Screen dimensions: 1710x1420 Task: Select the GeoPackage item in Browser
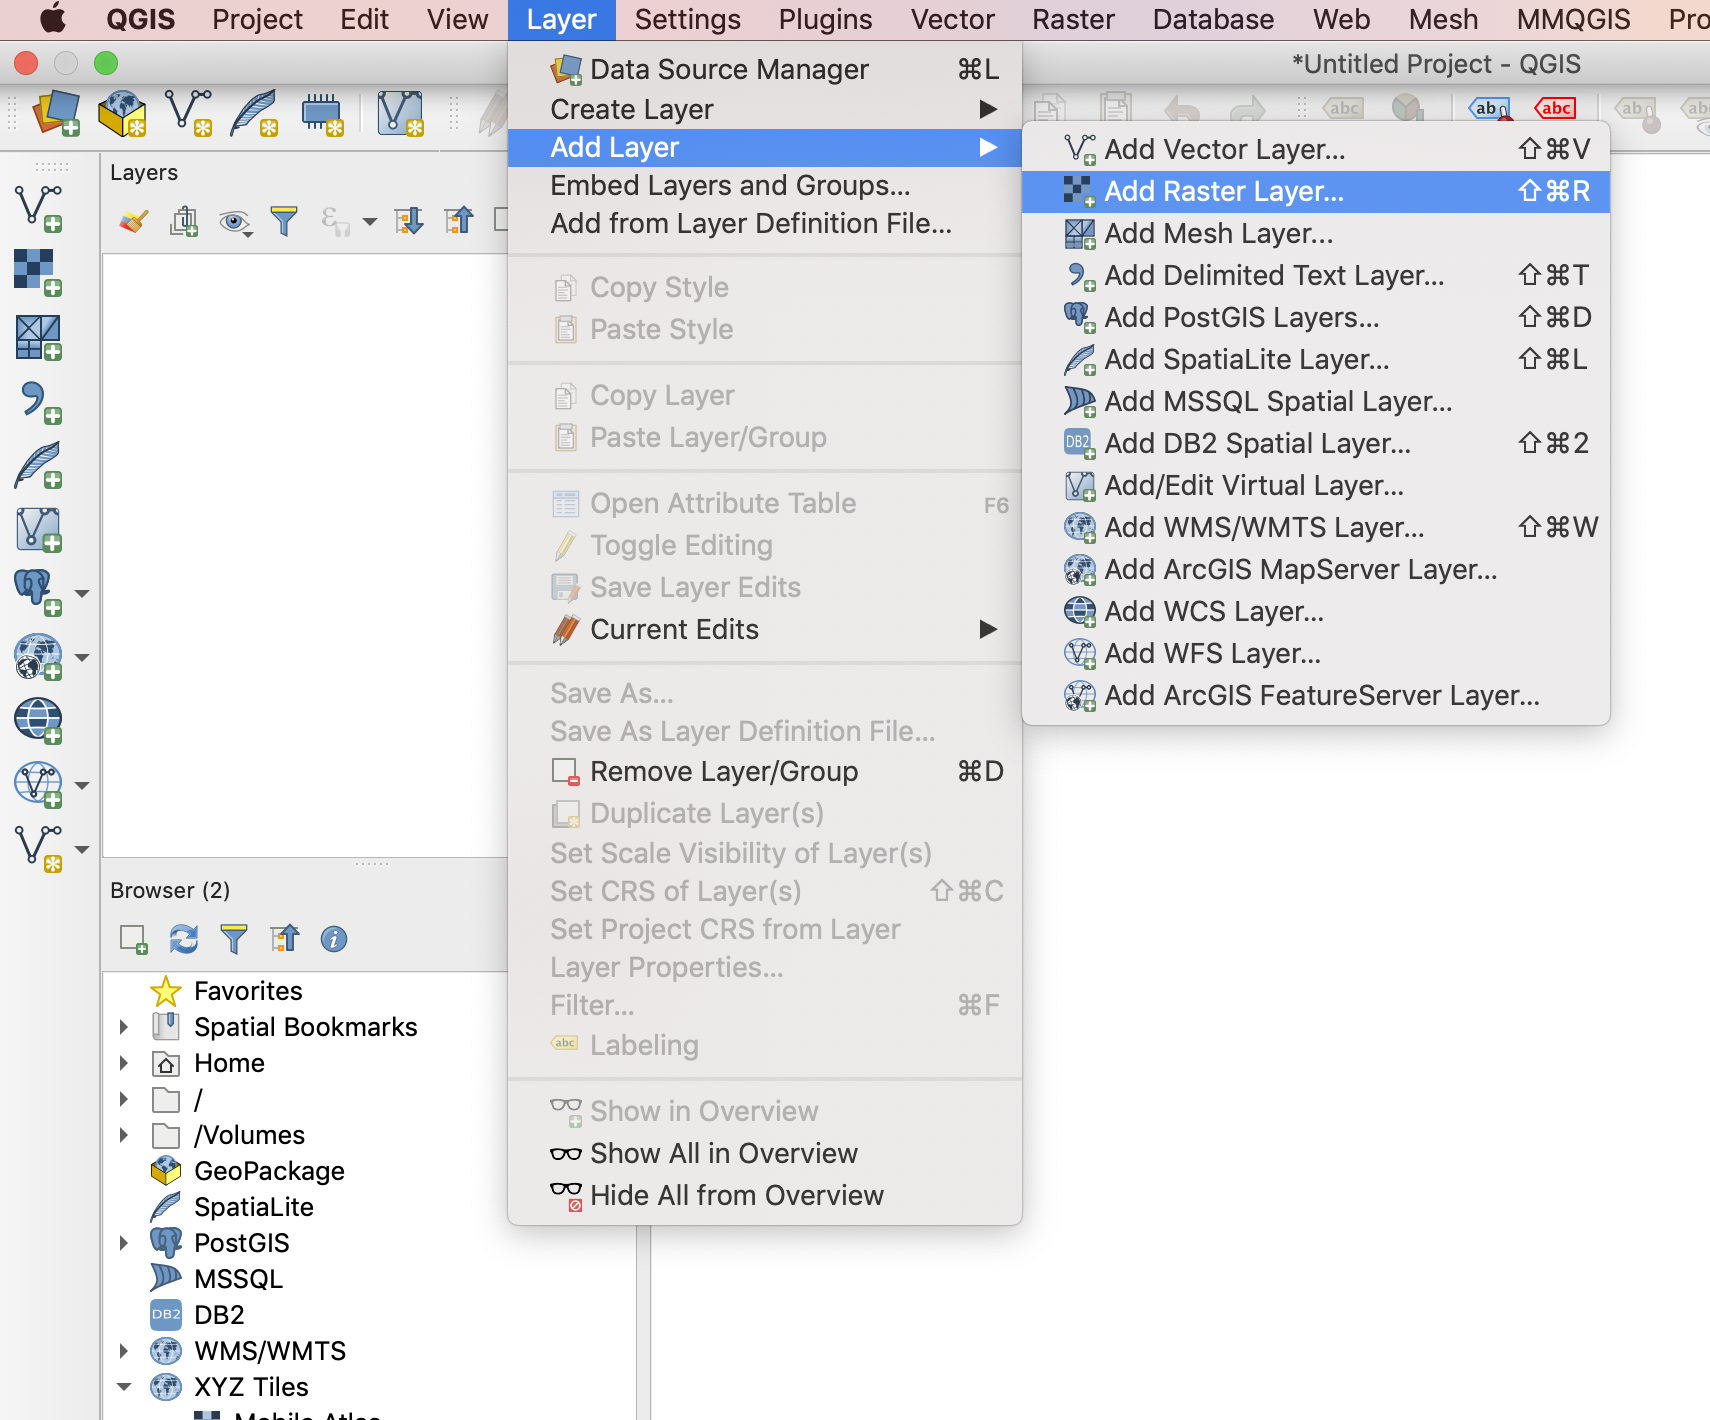(x=270, y=1170)
